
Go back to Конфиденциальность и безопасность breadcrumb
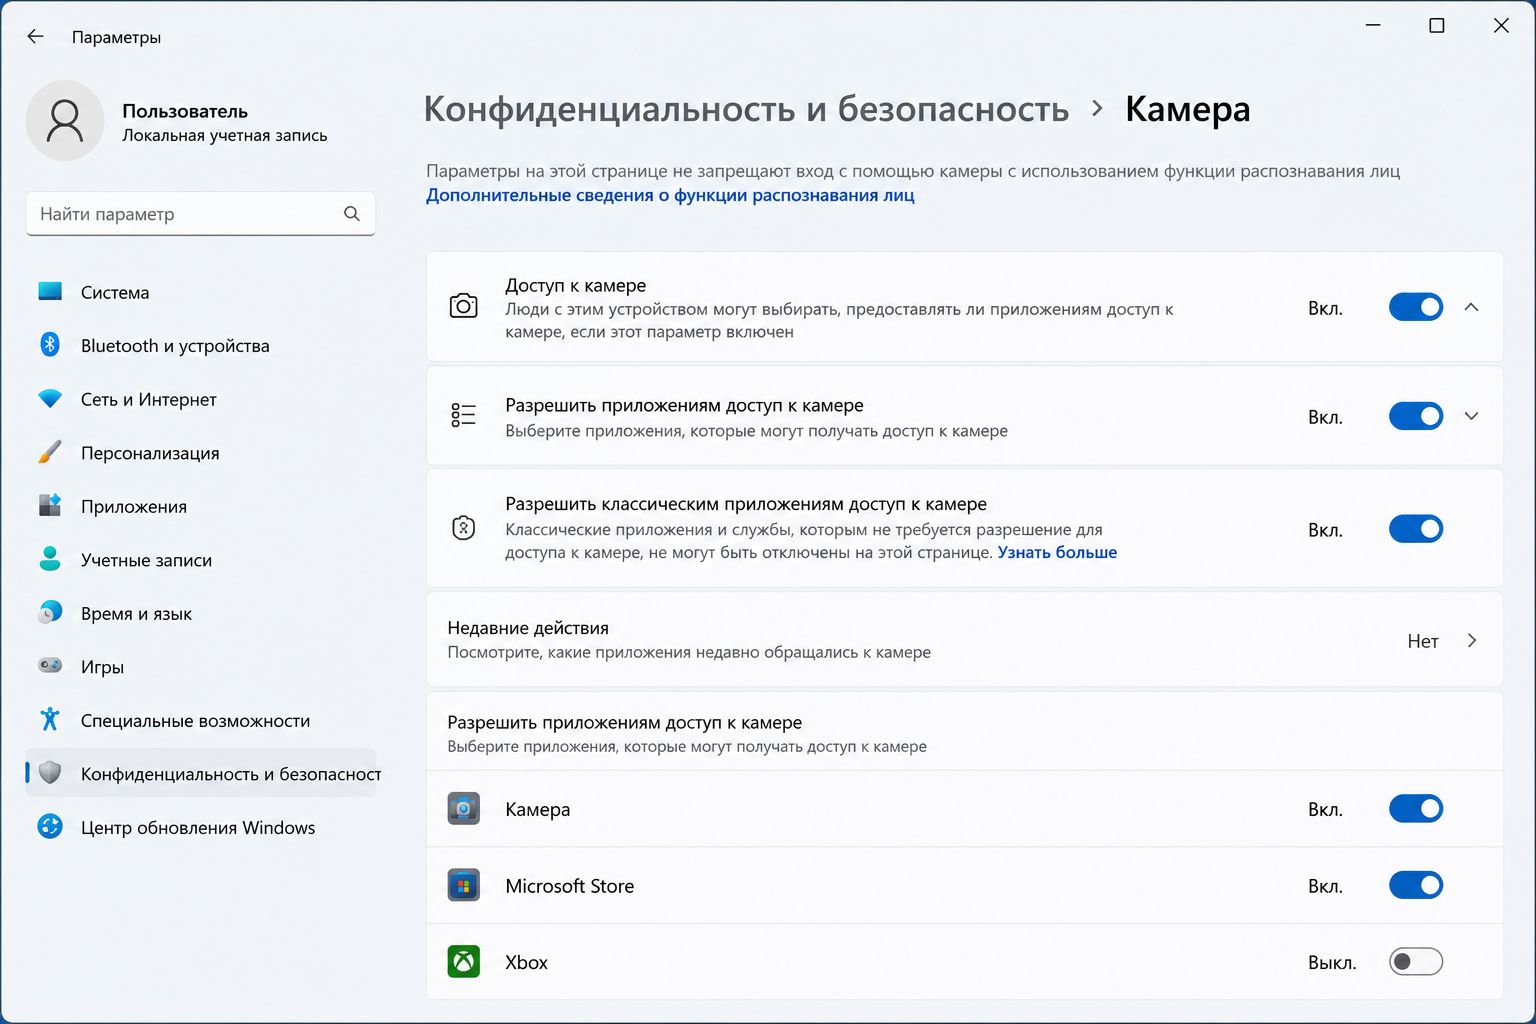click(746, 109)
